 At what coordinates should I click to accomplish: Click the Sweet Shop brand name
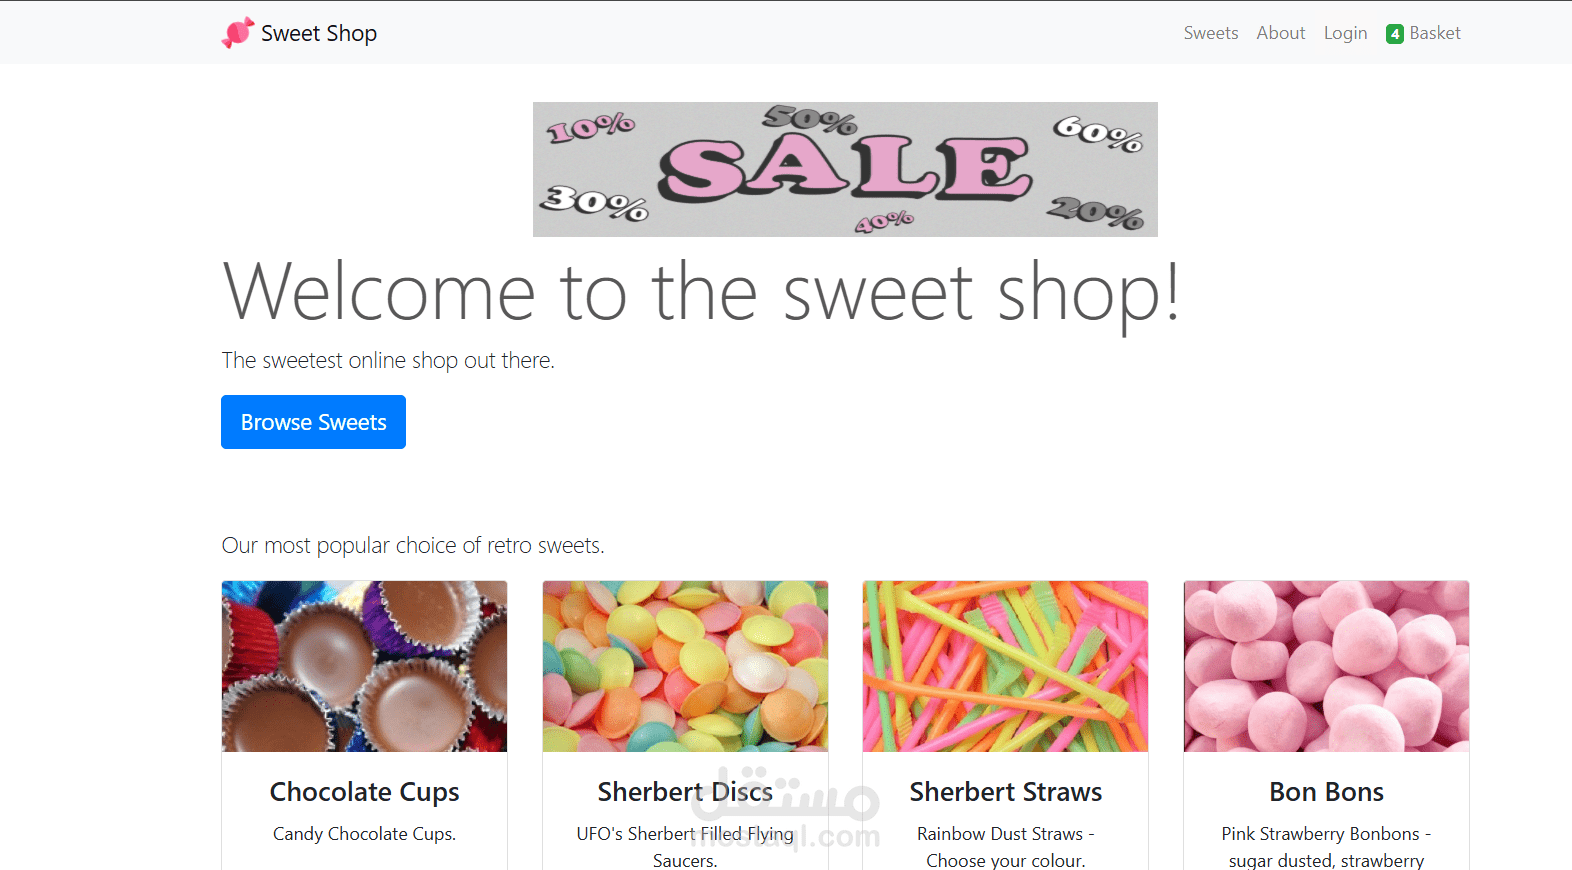point(318,32)
